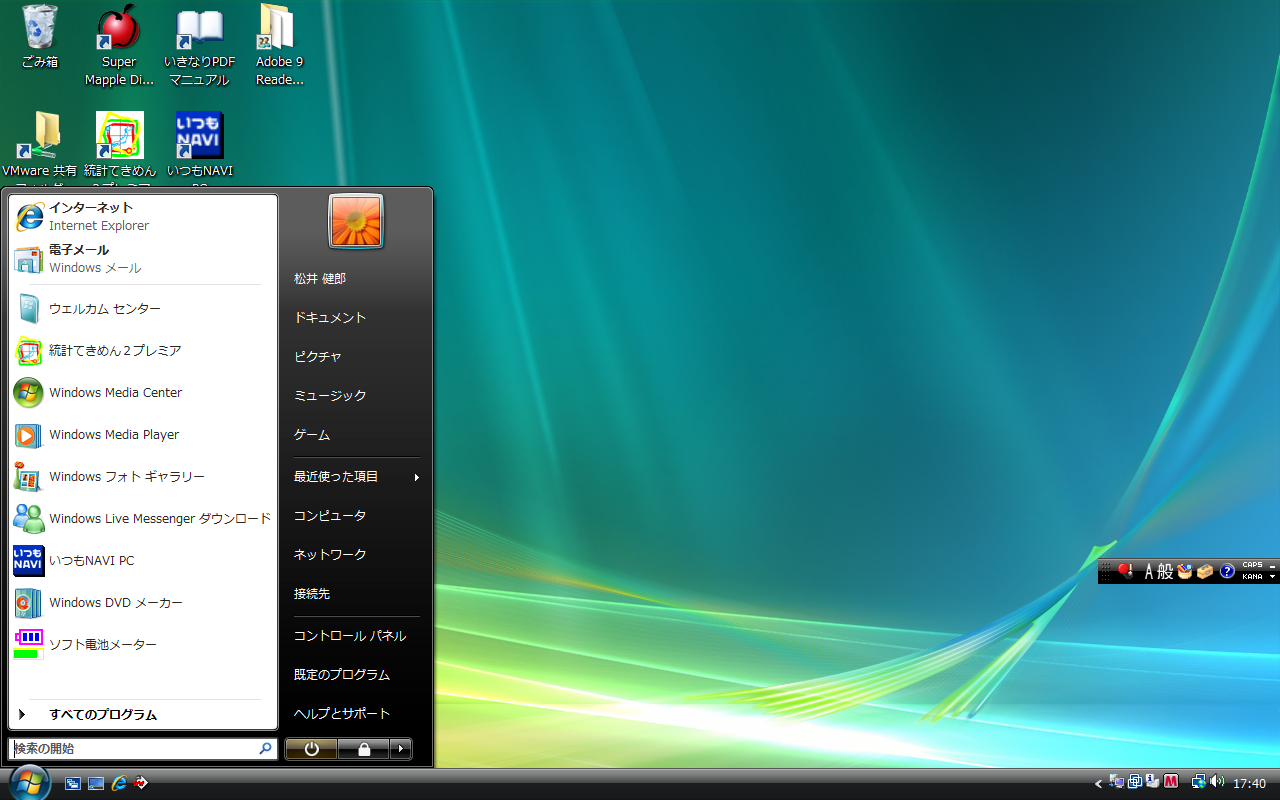Open the language bar help question icon

1227,572
